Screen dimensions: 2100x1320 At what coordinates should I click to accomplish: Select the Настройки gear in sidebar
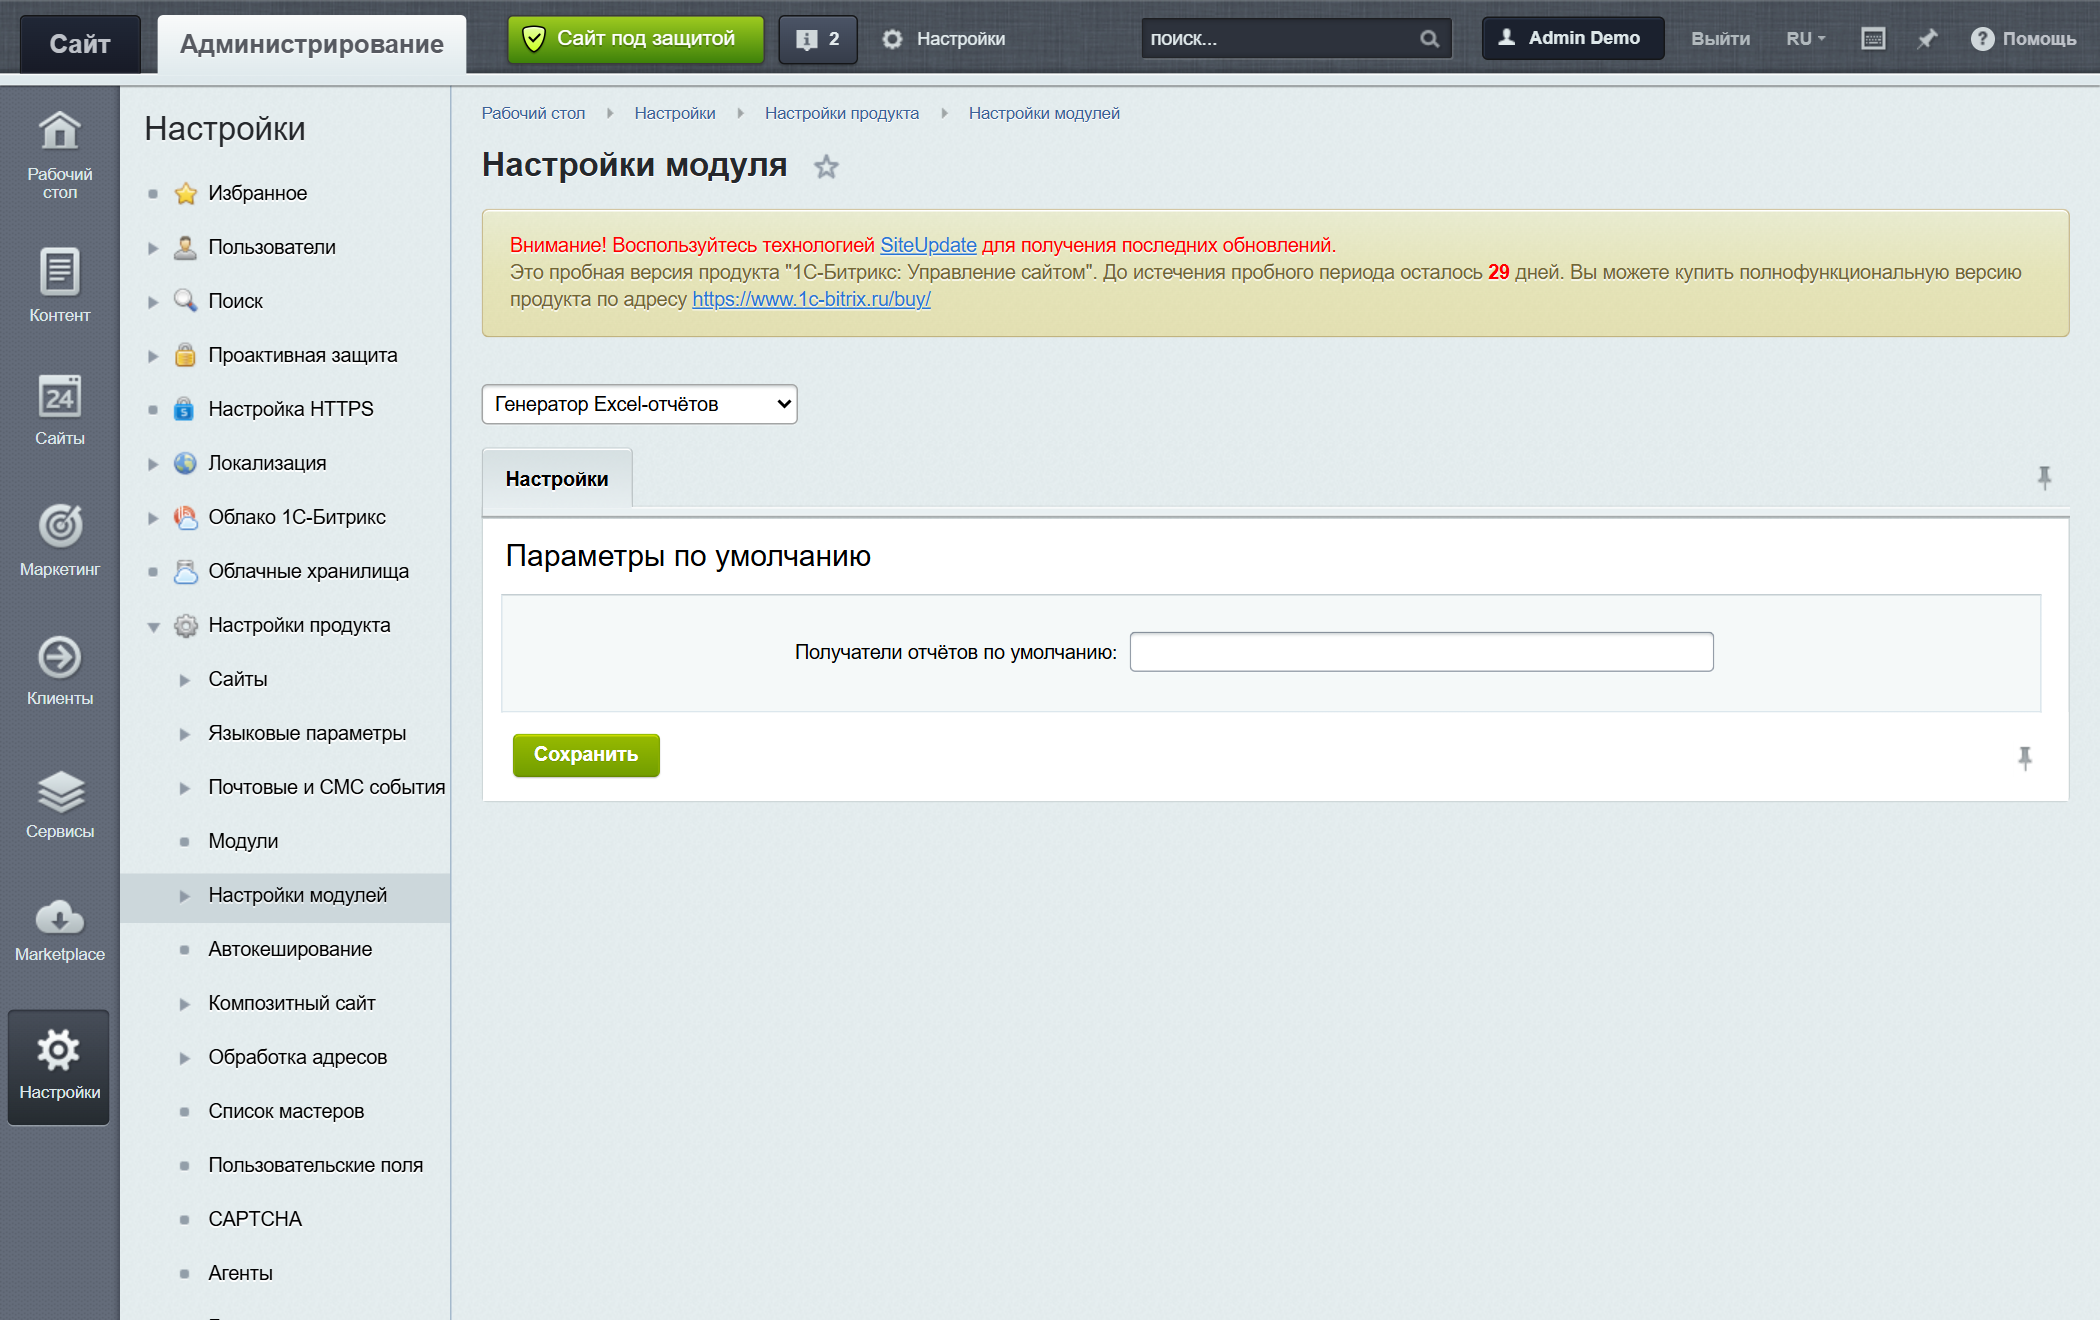click(59, 1066)
